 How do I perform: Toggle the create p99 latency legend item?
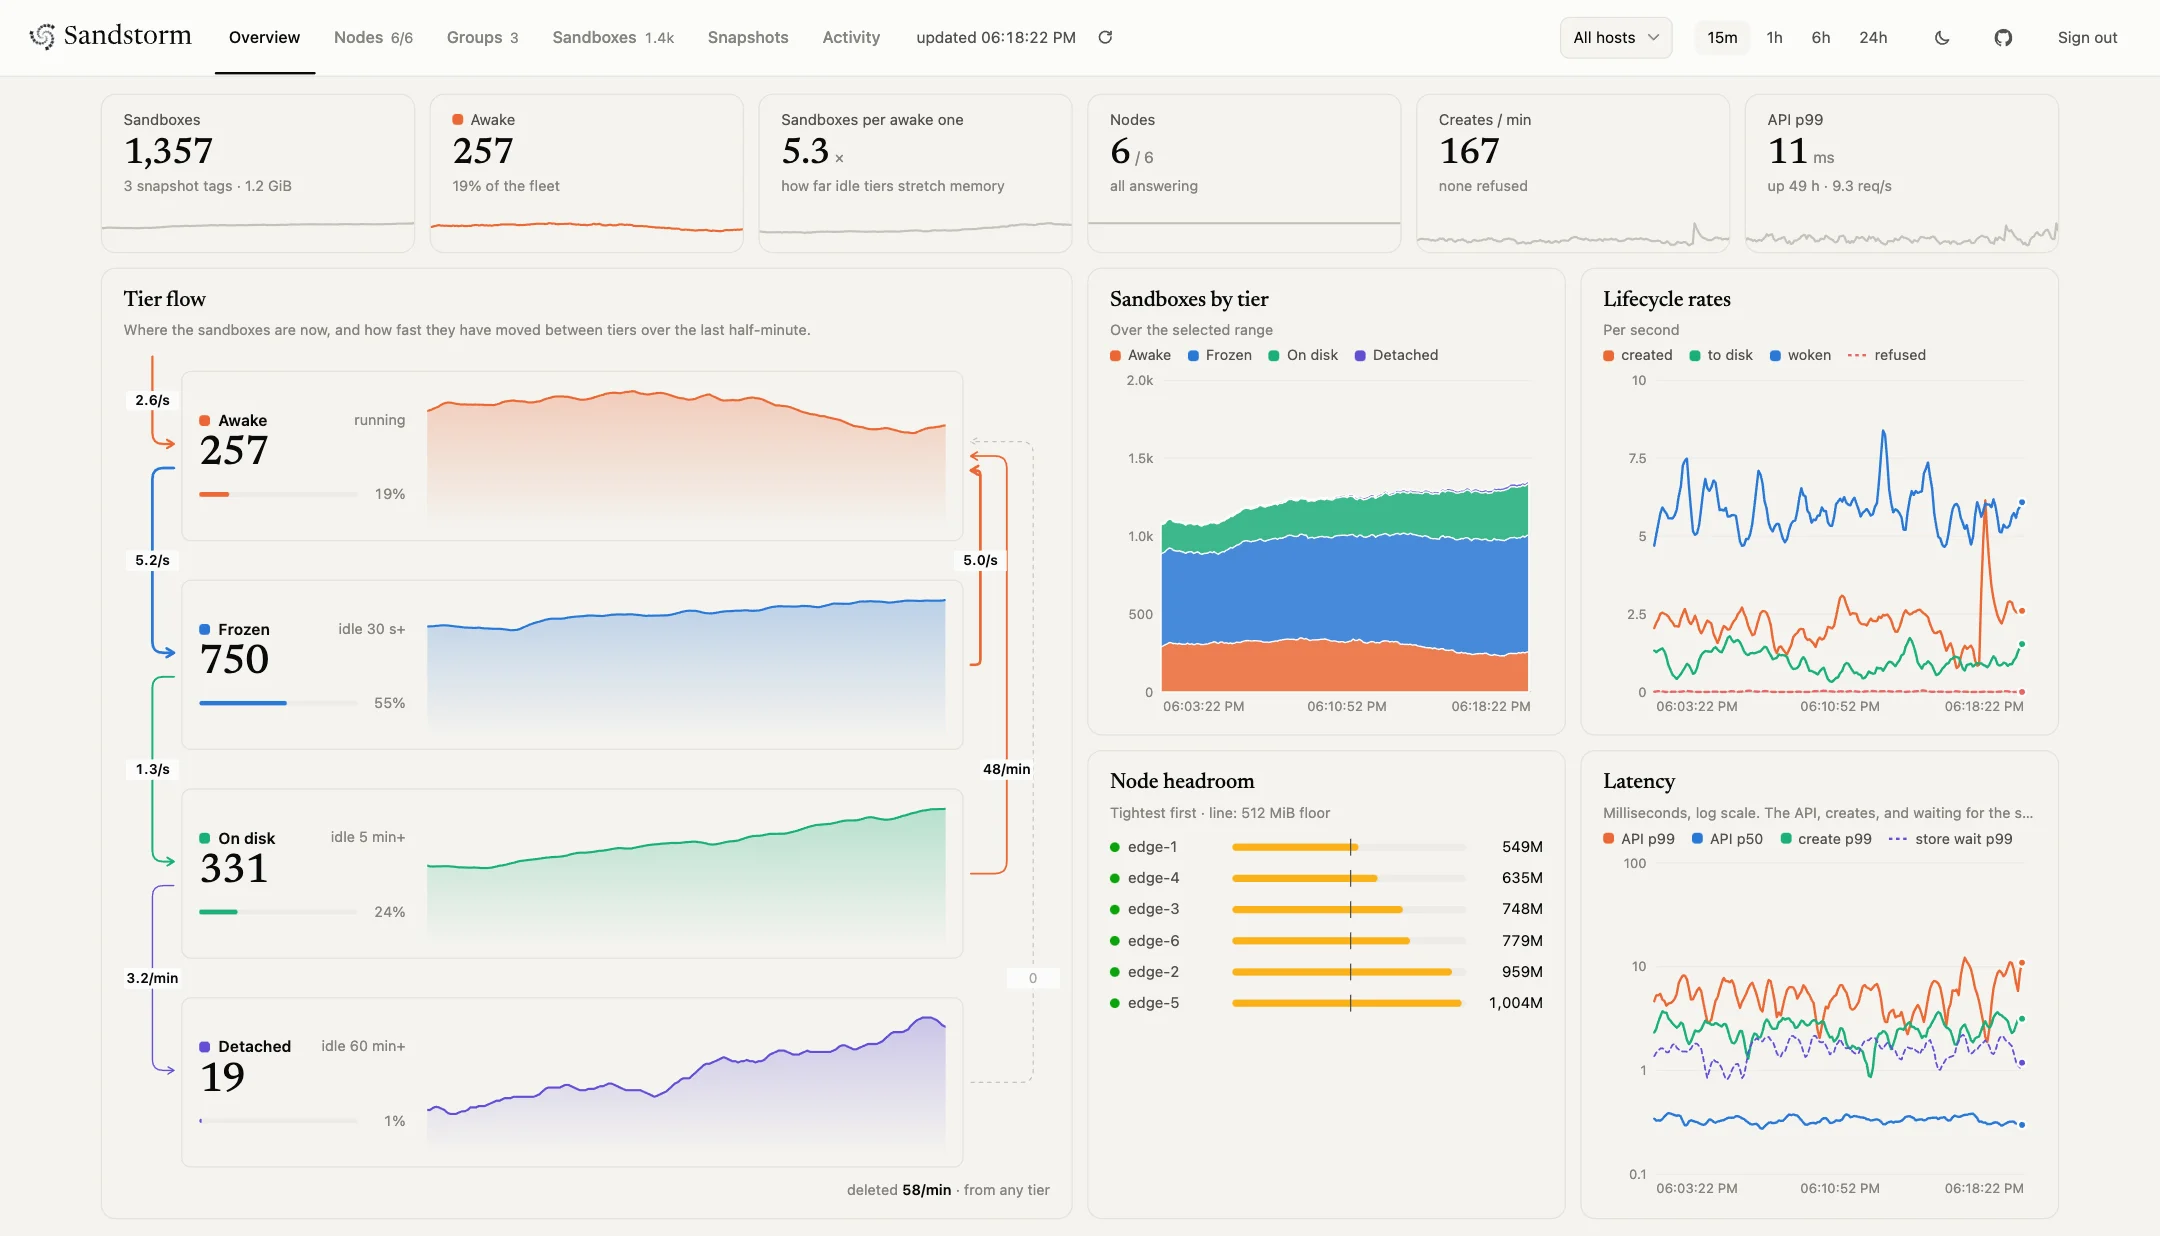[x=1826, y=839]
